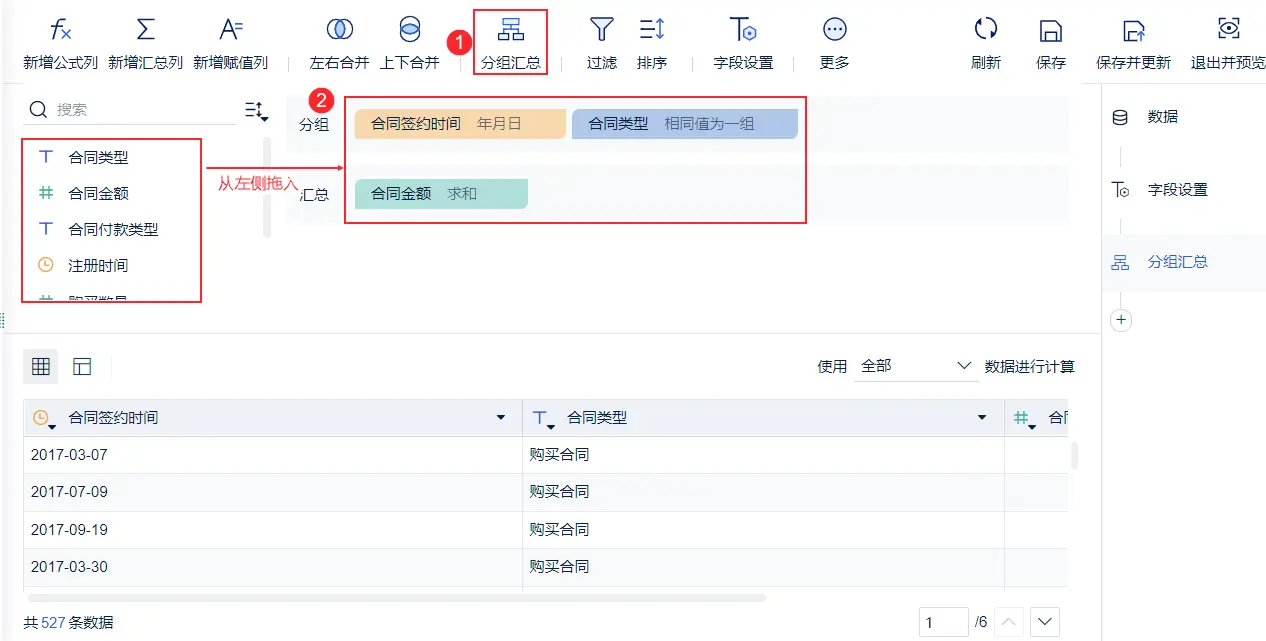This screenshot has width=1266, height=641.
Task: Open 合同签约时间 column type dropdown
Action: [x=43, y=419]
